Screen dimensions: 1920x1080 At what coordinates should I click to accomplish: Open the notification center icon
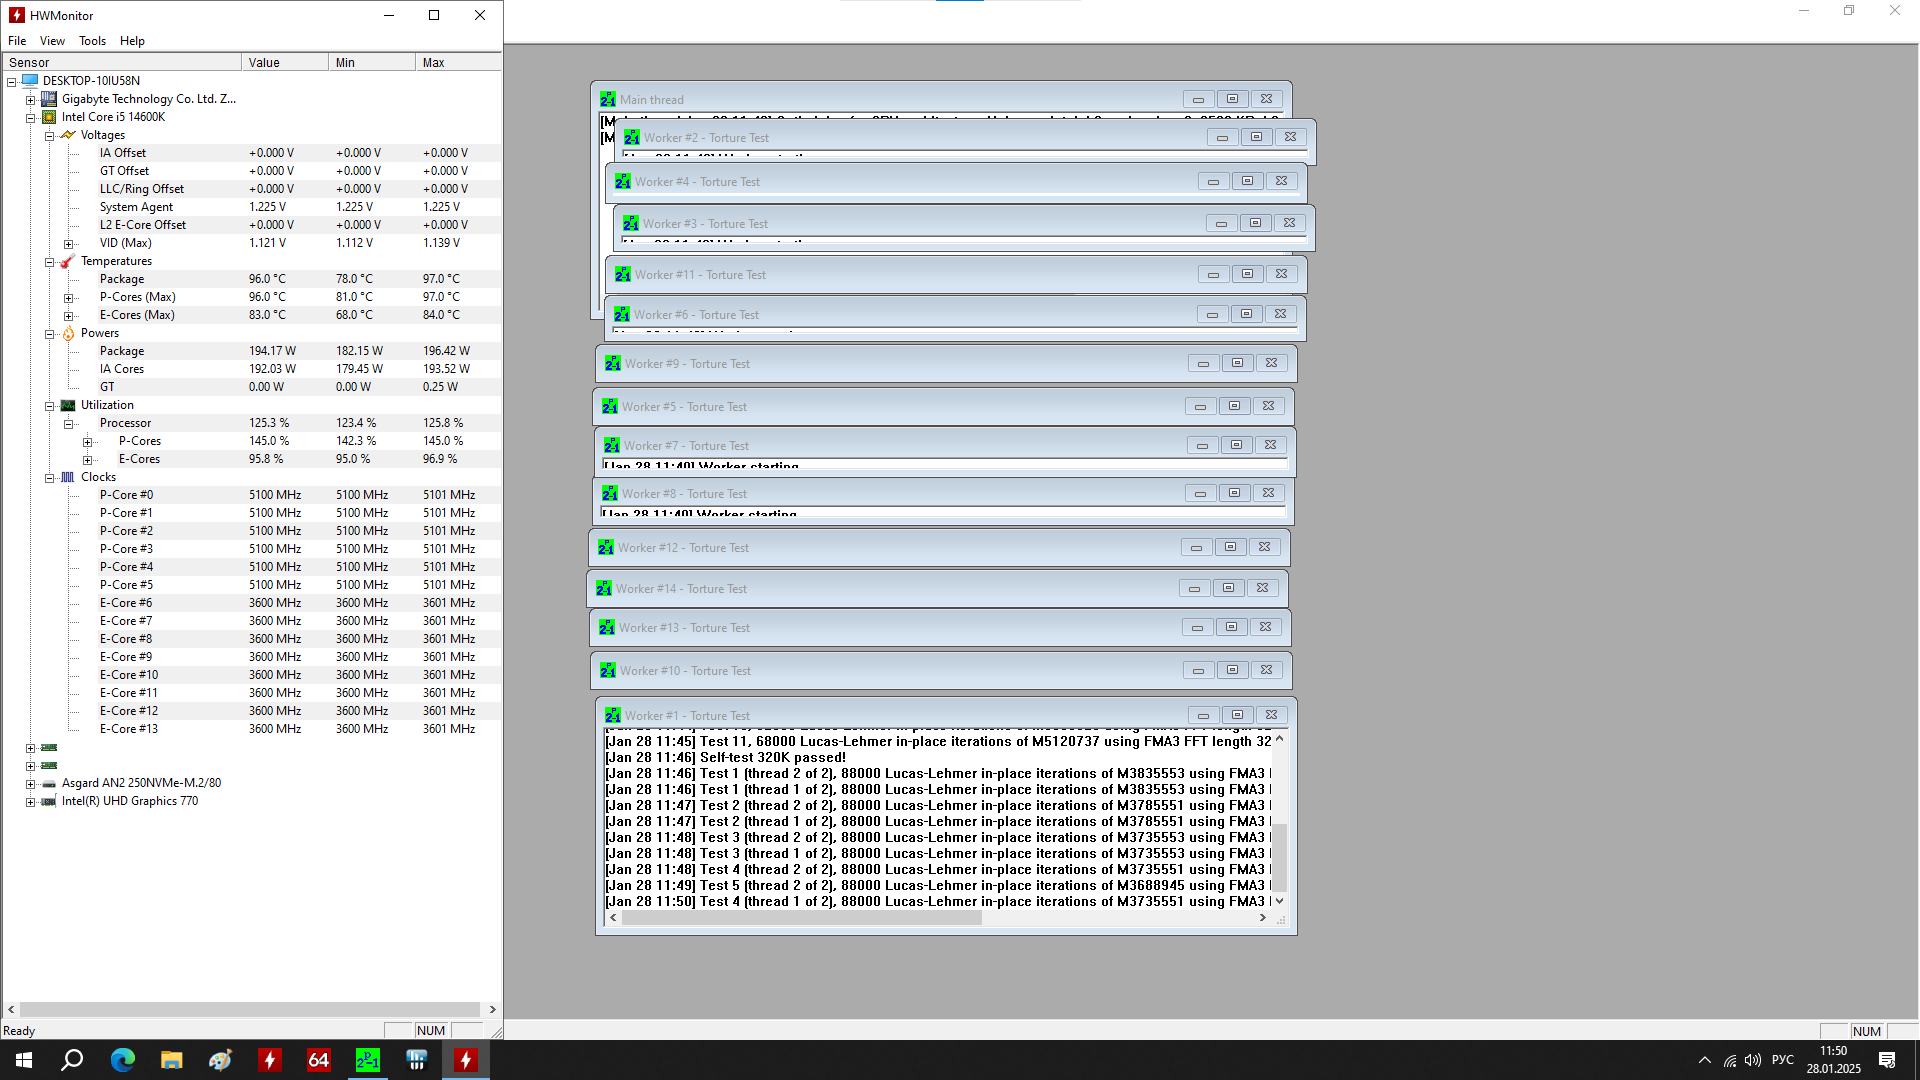[1887, 1060]
